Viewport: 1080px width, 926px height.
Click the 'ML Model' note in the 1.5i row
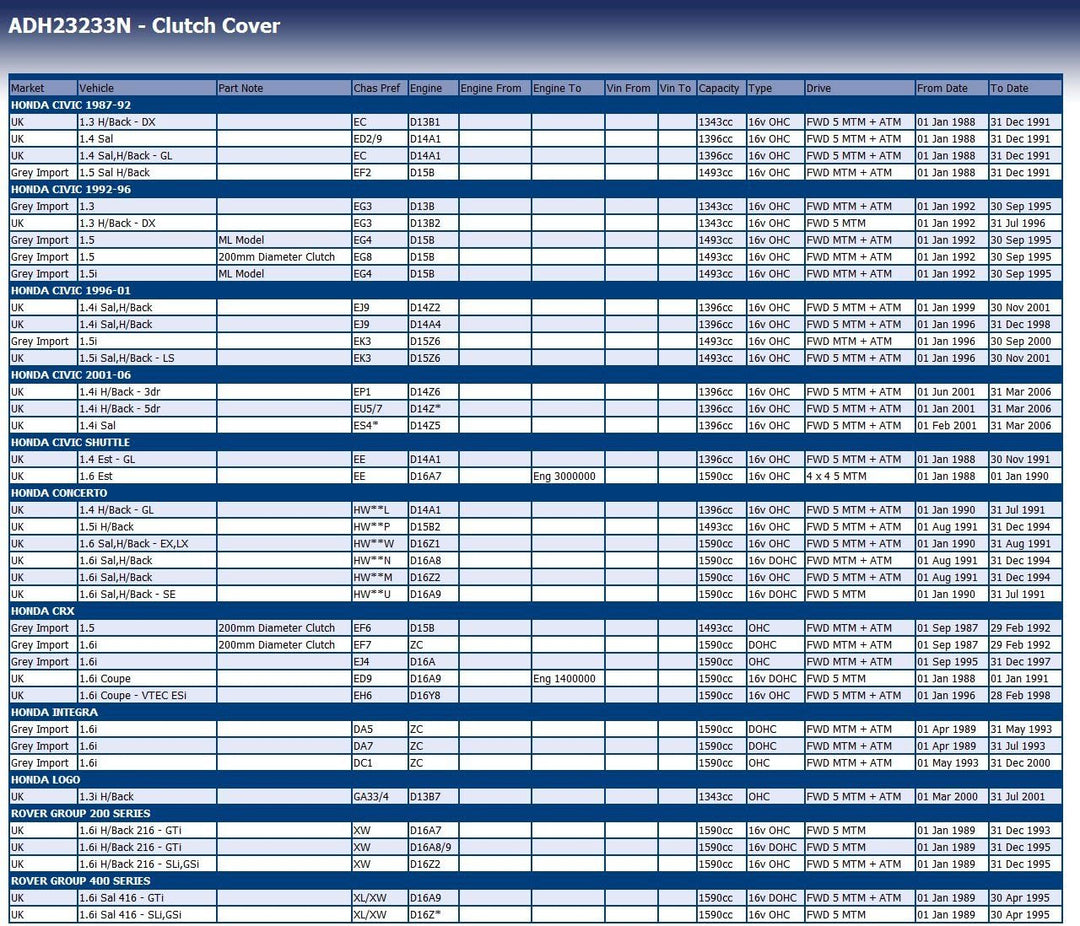pyautogui.click(x=284, y=274)
